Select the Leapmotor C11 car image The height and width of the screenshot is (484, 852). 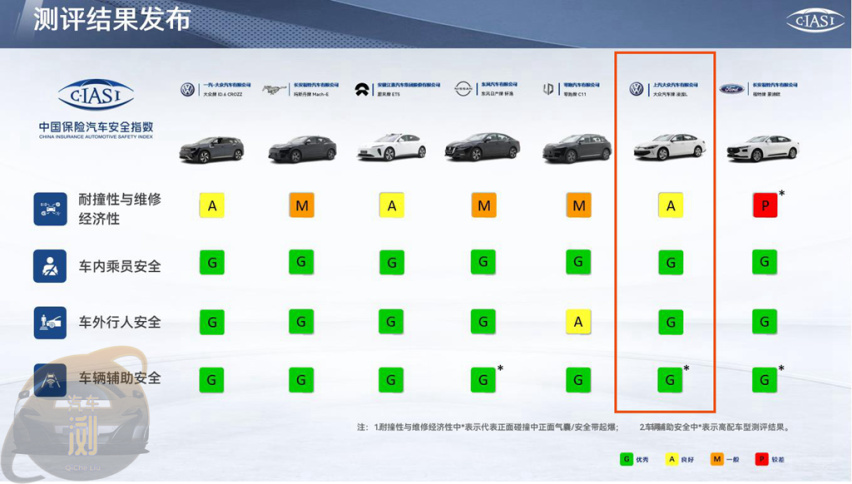tap(577, 148)
